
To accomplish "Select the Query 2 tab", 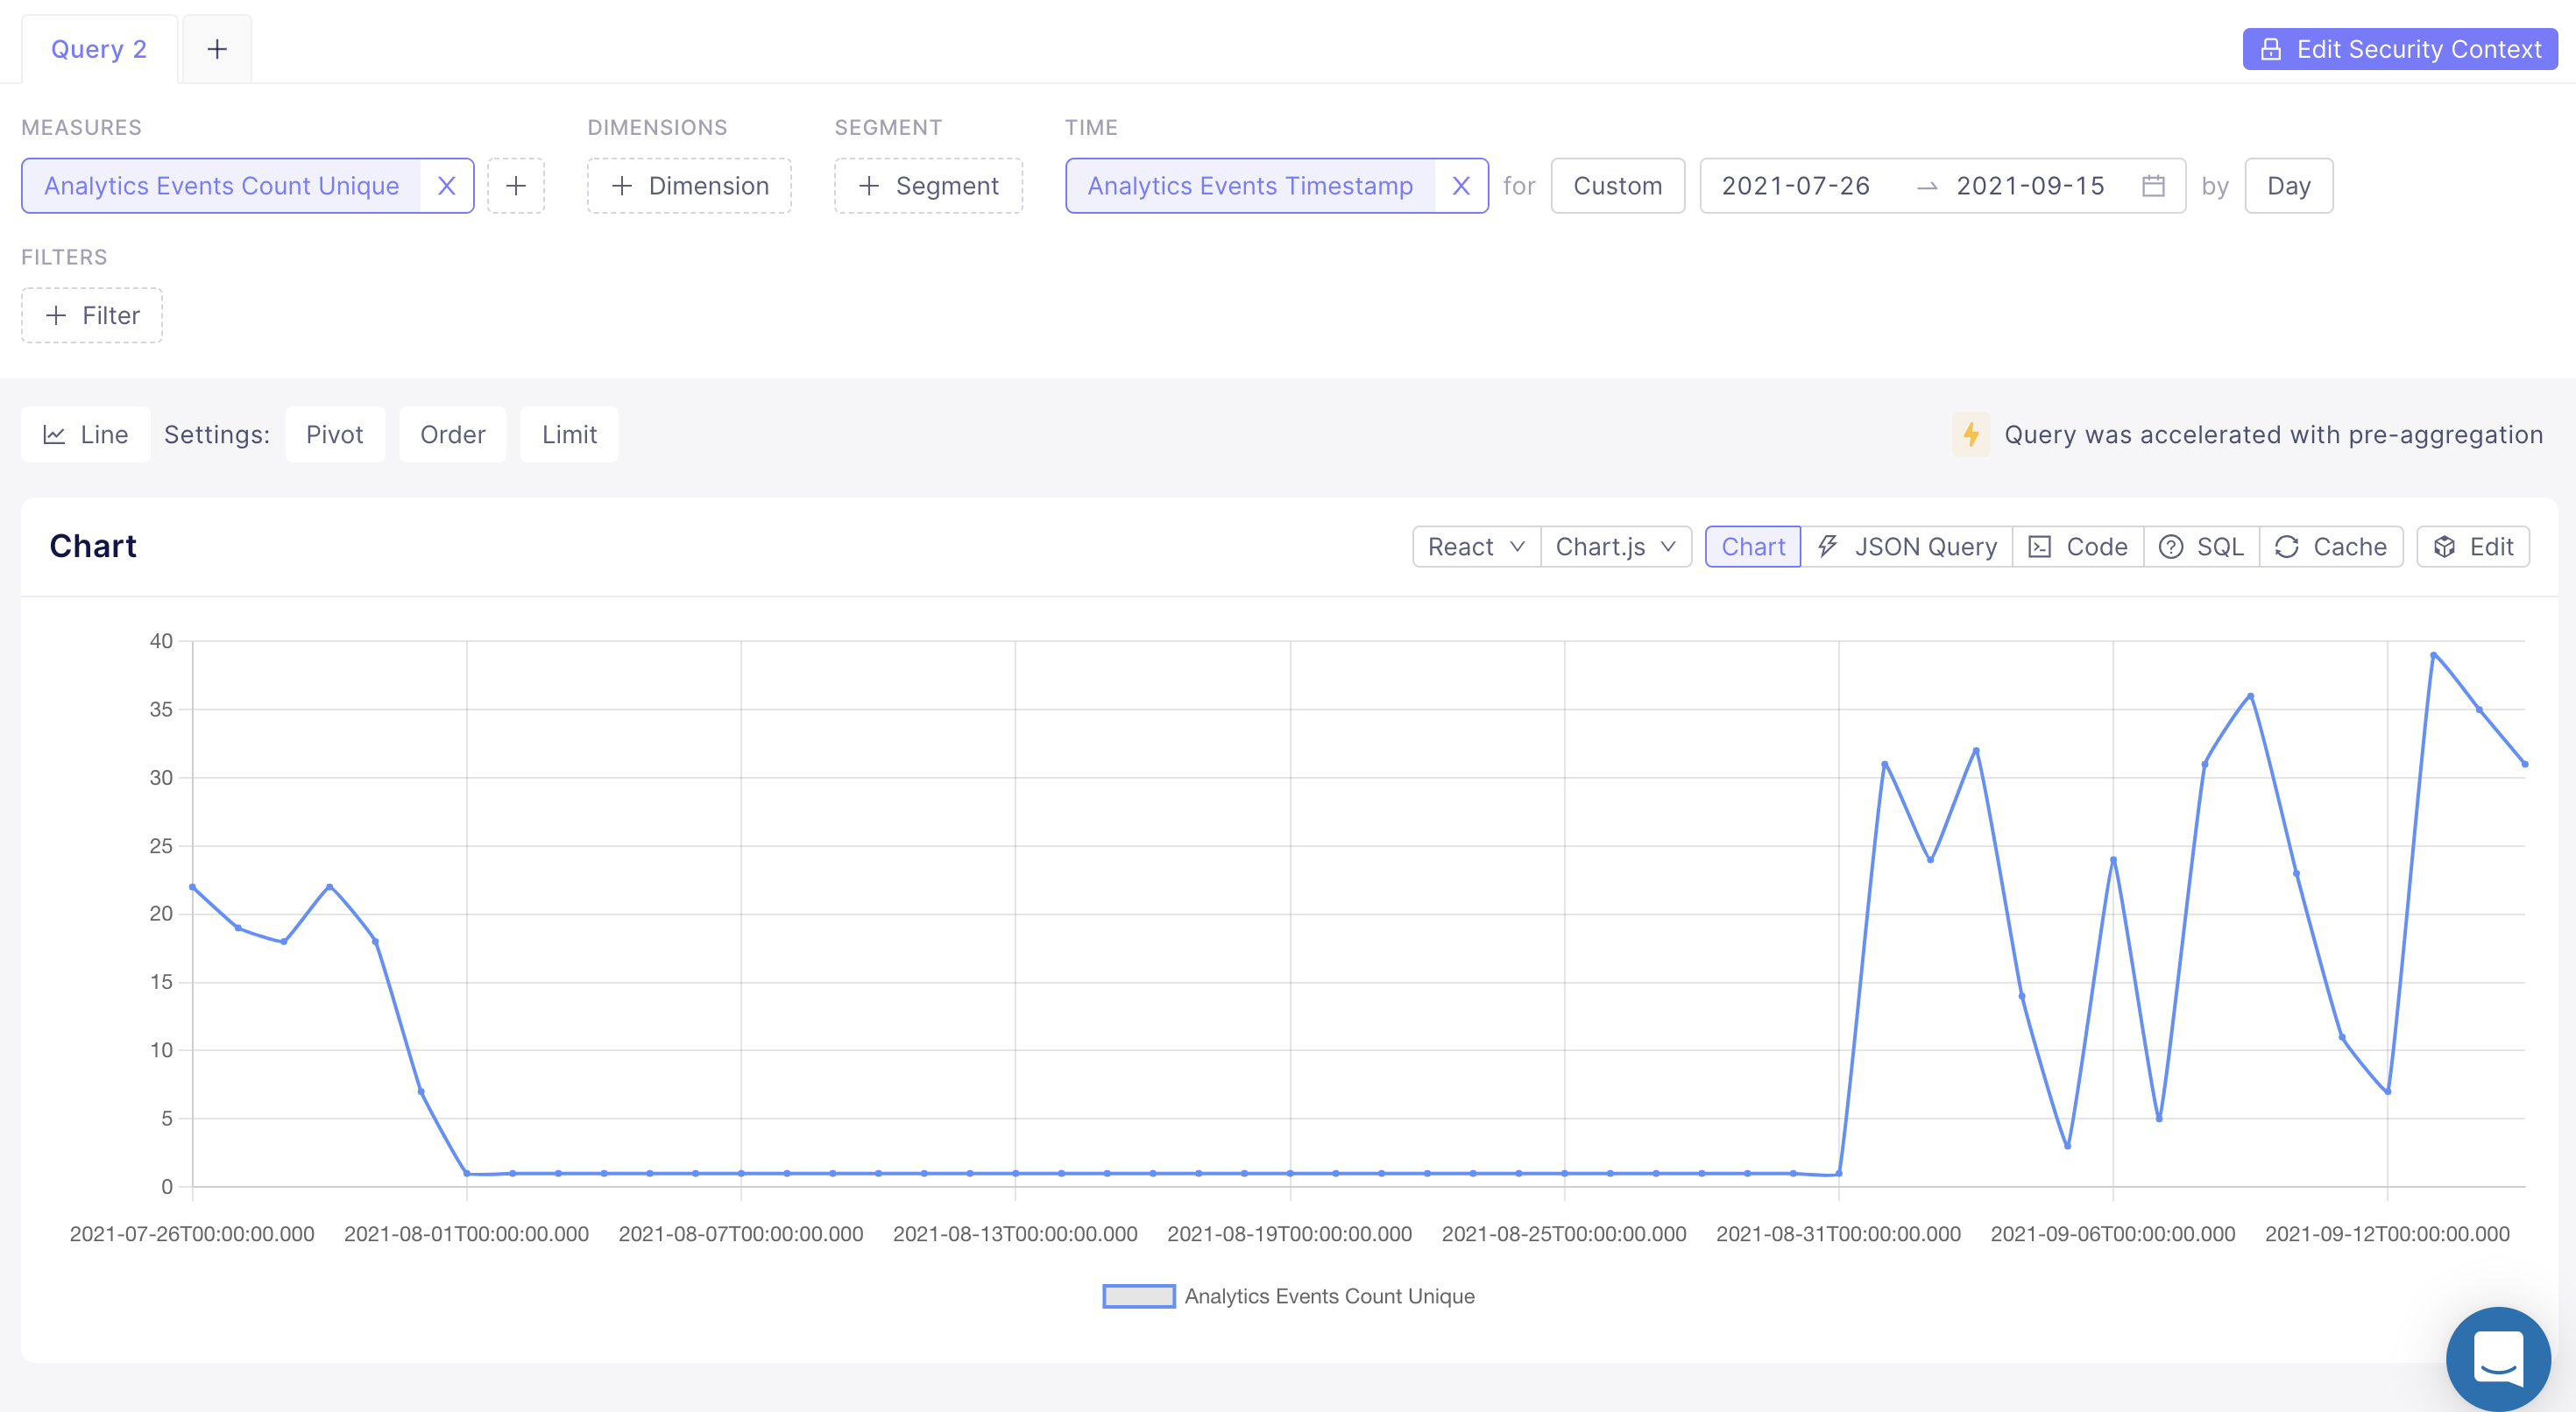I will (99, 49).
